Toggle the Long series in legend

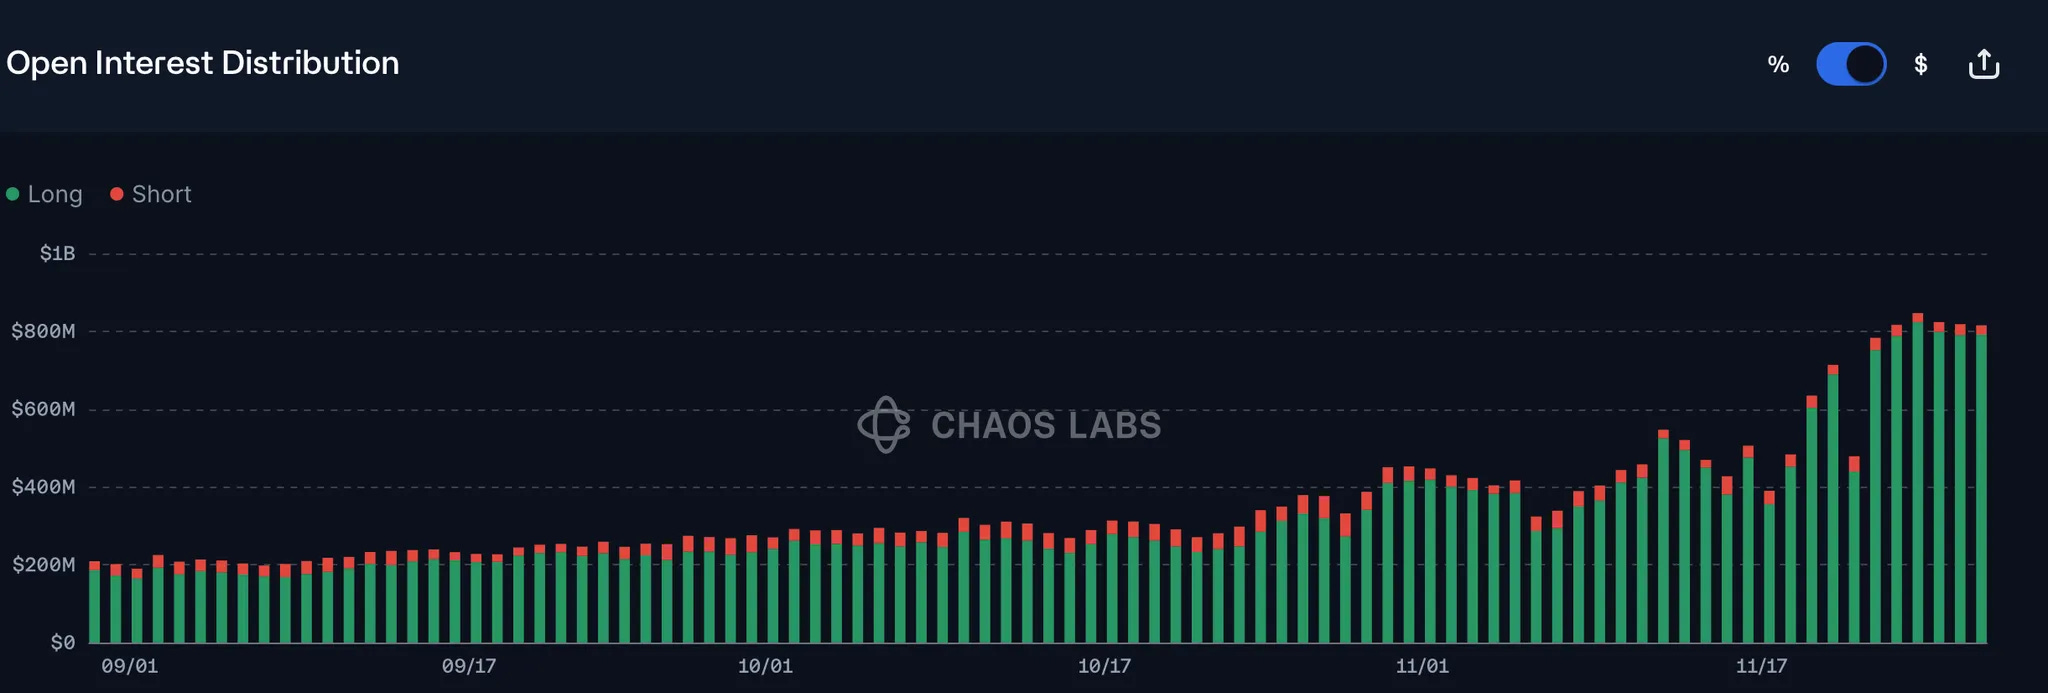(45, 194)
